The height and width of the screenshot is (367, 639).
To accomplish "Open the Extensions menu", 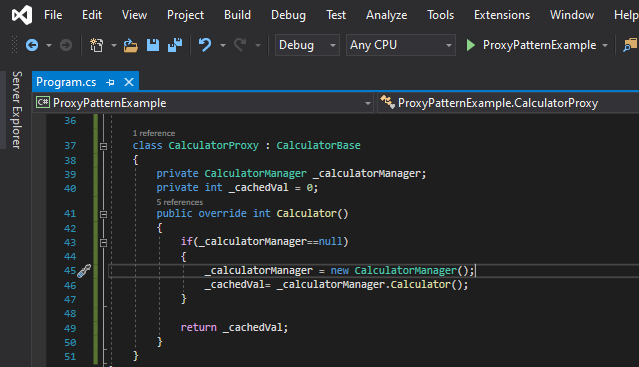I will [502, 15].
